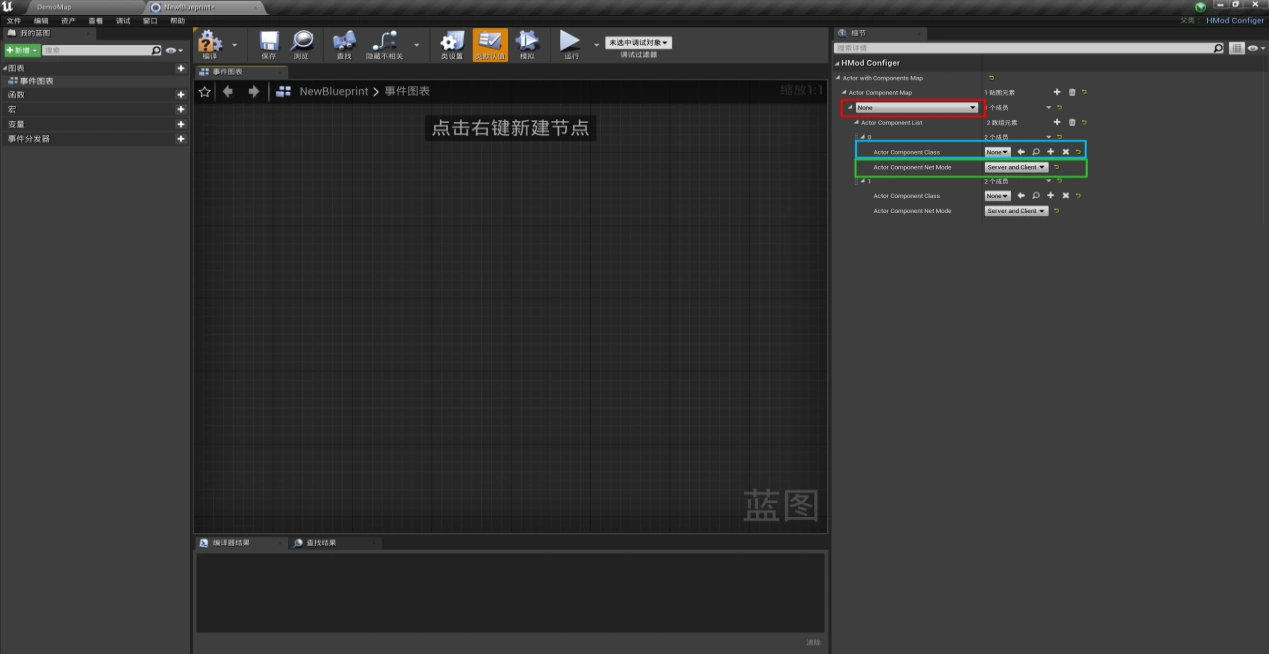Select 类默认值 class defaults button
Viewport: 1269px width, 654px height.
(x=490, y=44)
